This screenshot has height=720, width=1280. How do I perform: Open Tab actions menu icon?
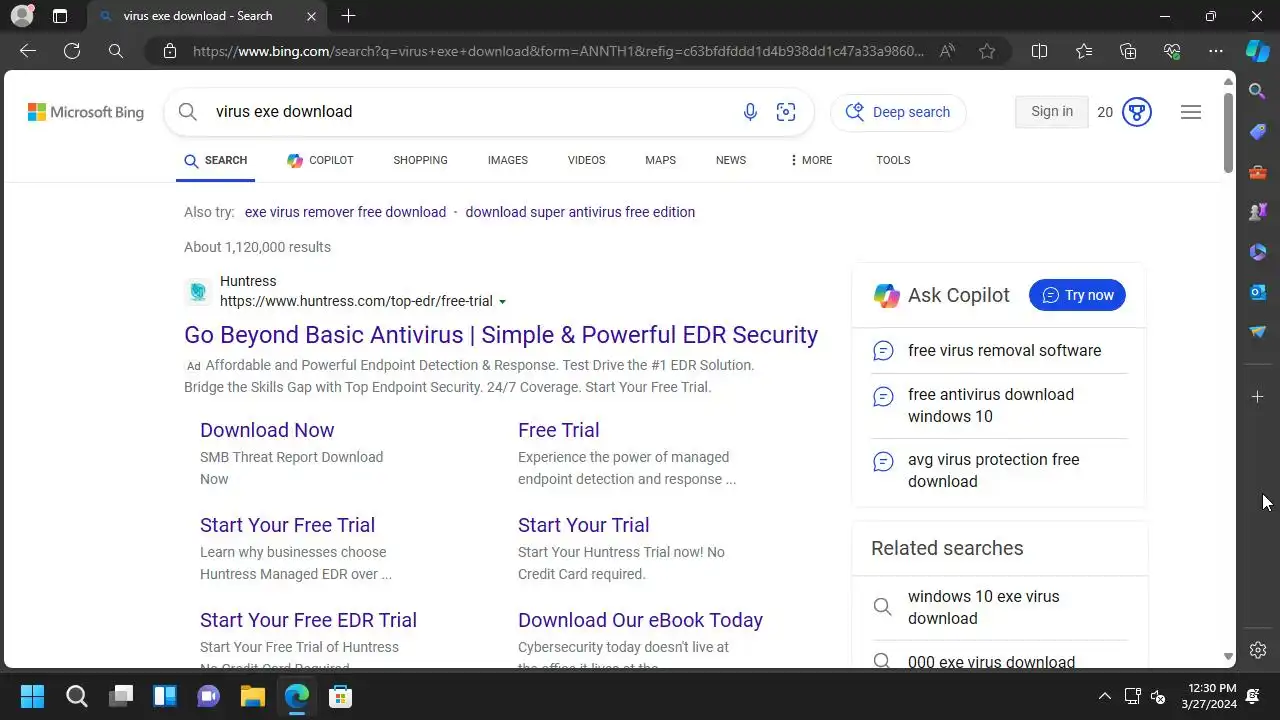click(60, 16)
